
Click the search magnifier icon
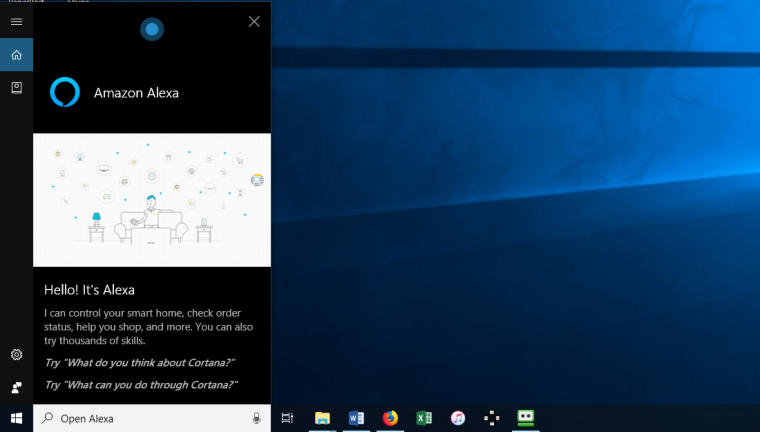(48, 417)
